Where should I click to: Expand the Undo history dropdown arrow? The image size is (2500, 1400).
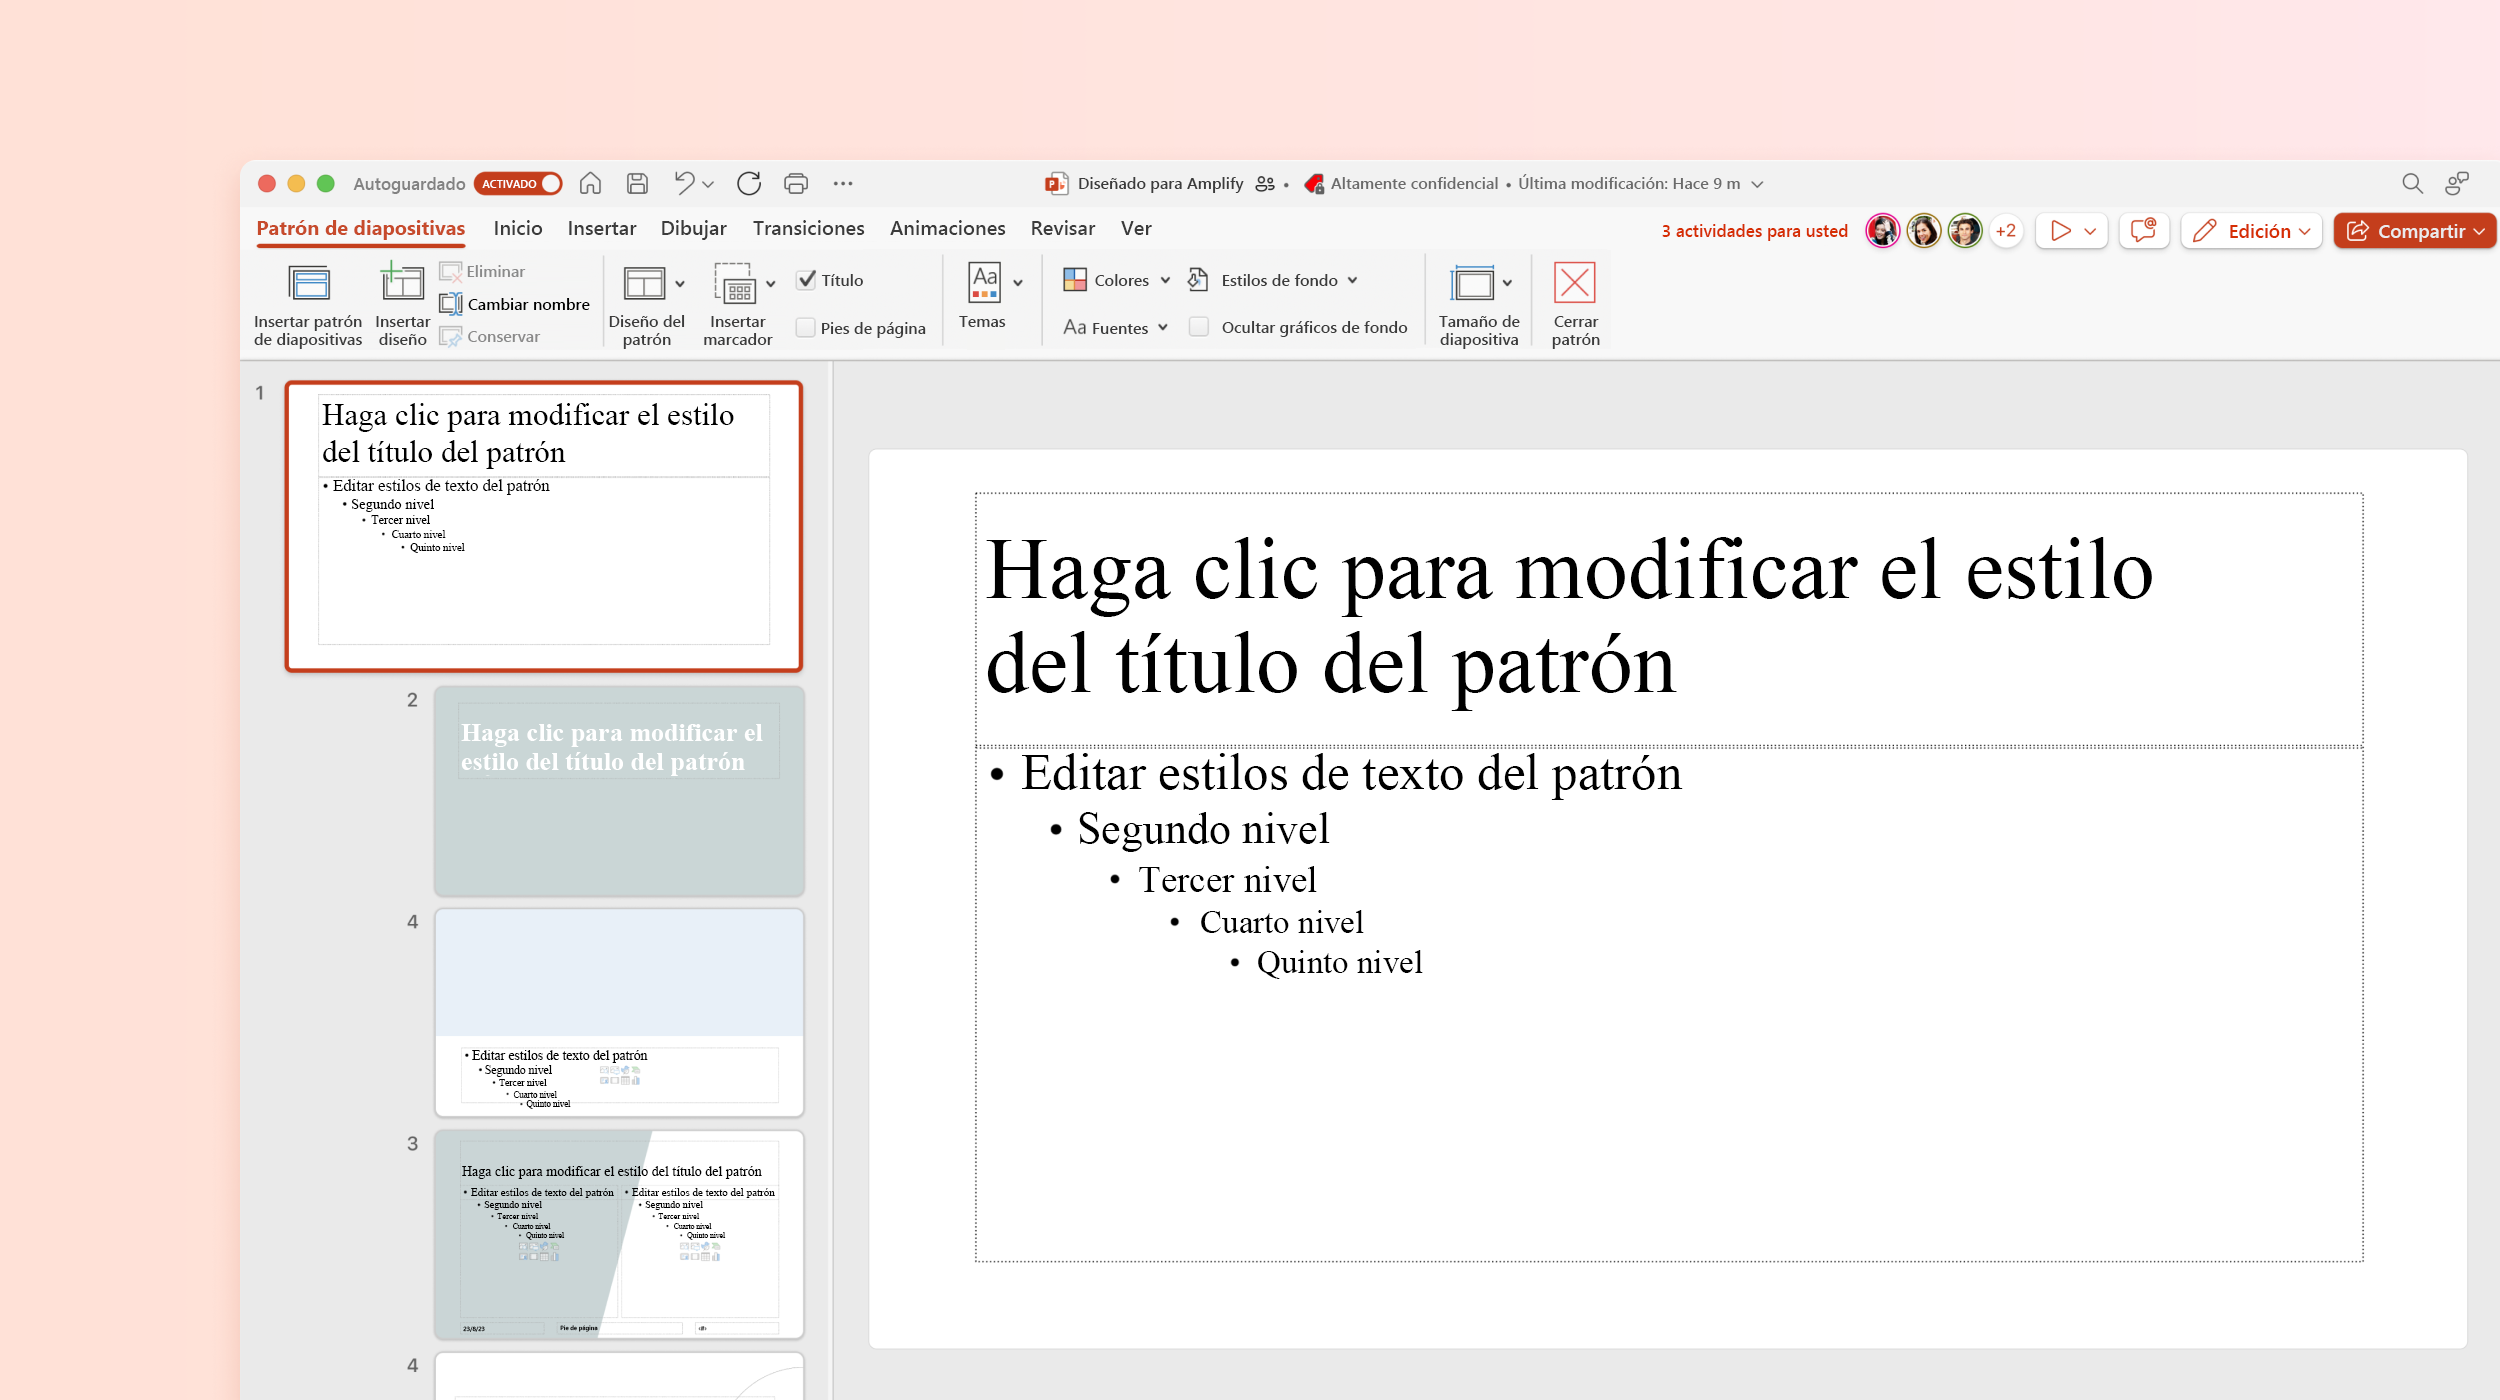click(708, 184)
